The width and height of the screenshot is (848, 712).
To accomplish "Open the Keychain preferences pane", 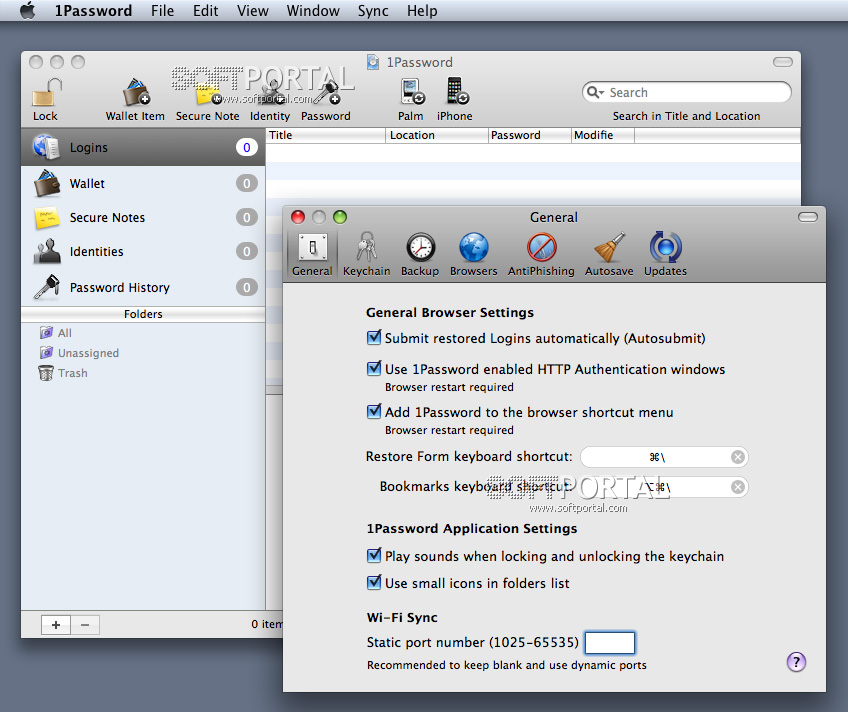I will click(367, 254).
